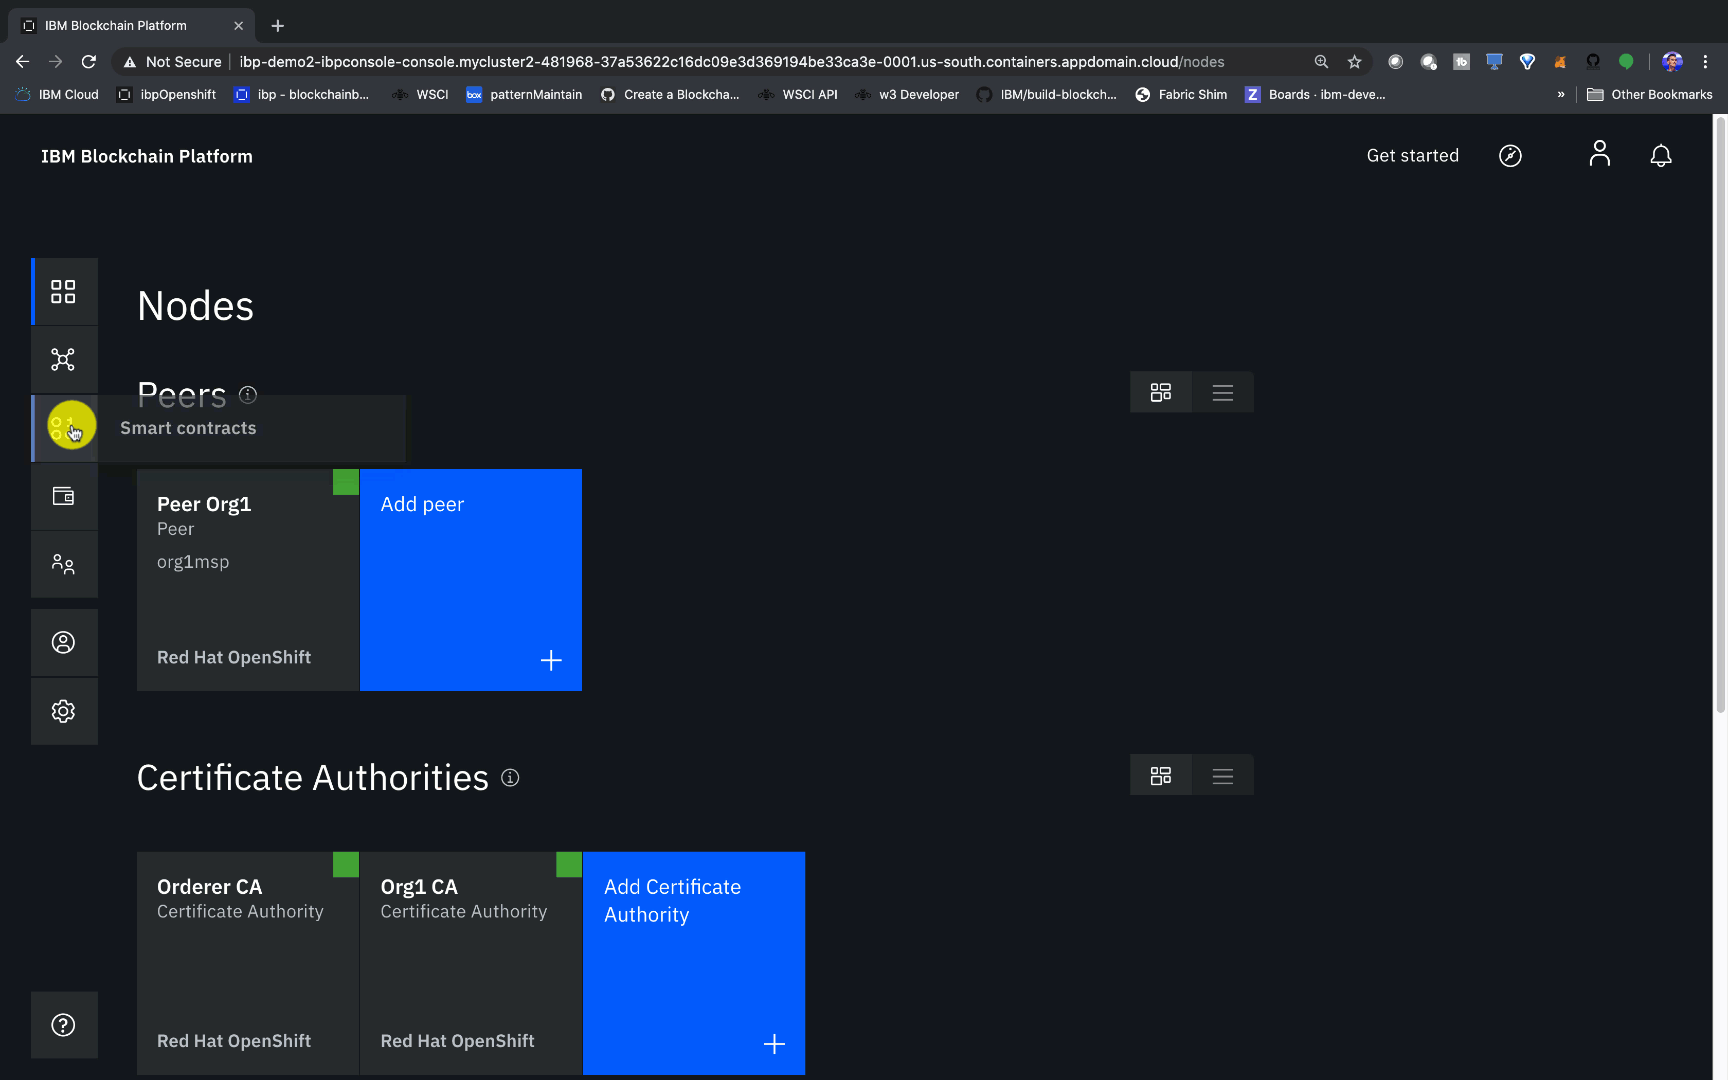This screenshot has width=1728, height=1080.
Task: Go forward using the browser forward arrow
Action: coord(56,62)
